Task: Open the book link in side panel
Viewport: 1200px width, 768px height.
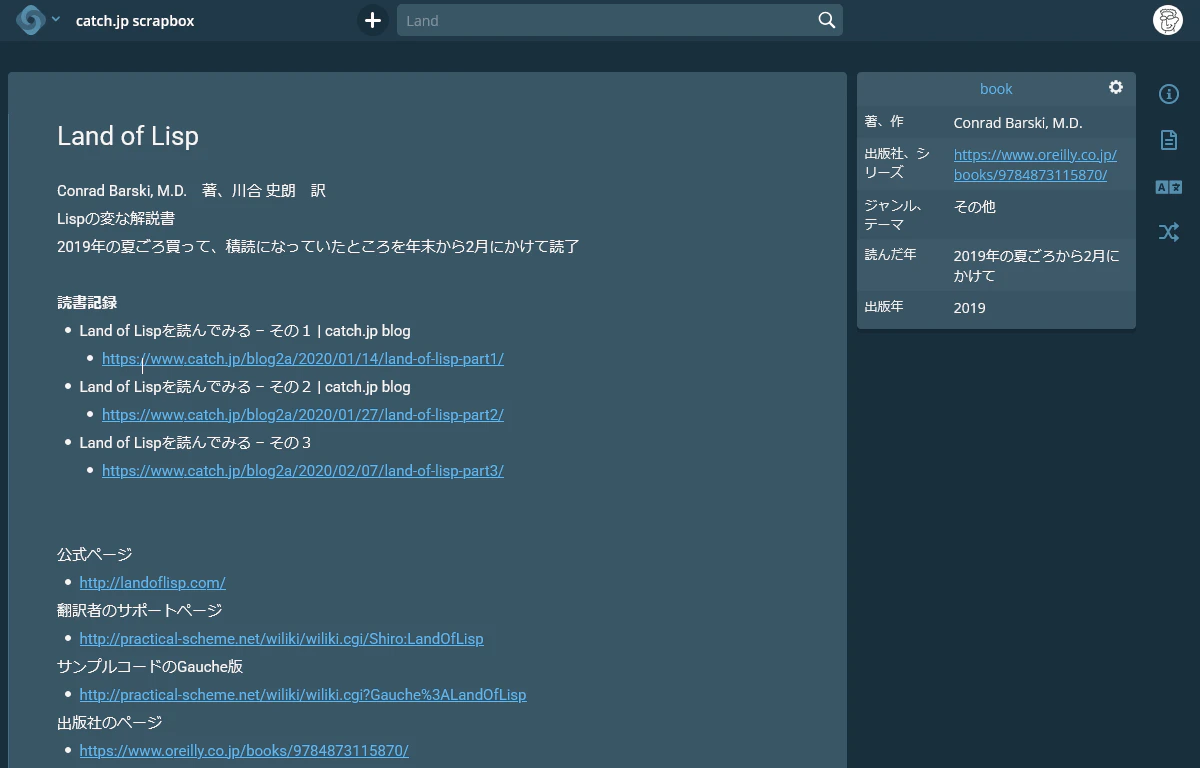Action: coord(996,89)
